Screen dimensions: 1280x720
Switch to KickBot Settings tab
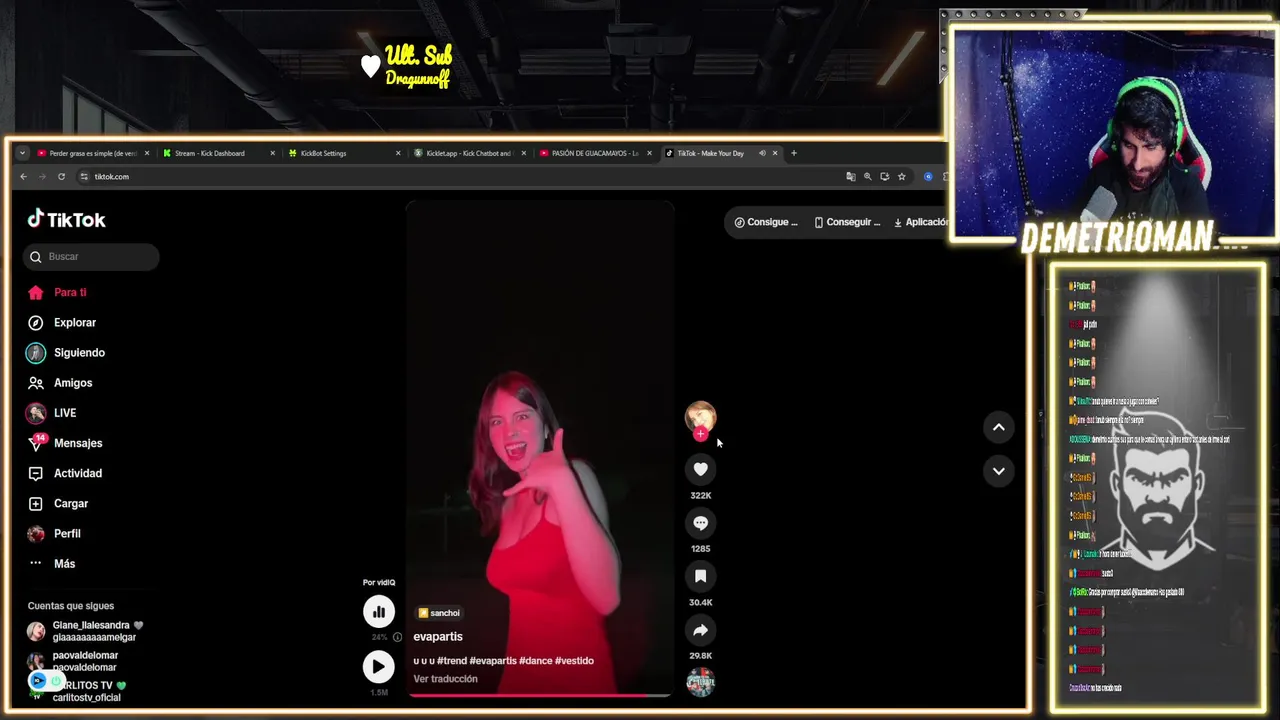coord(343,153)
